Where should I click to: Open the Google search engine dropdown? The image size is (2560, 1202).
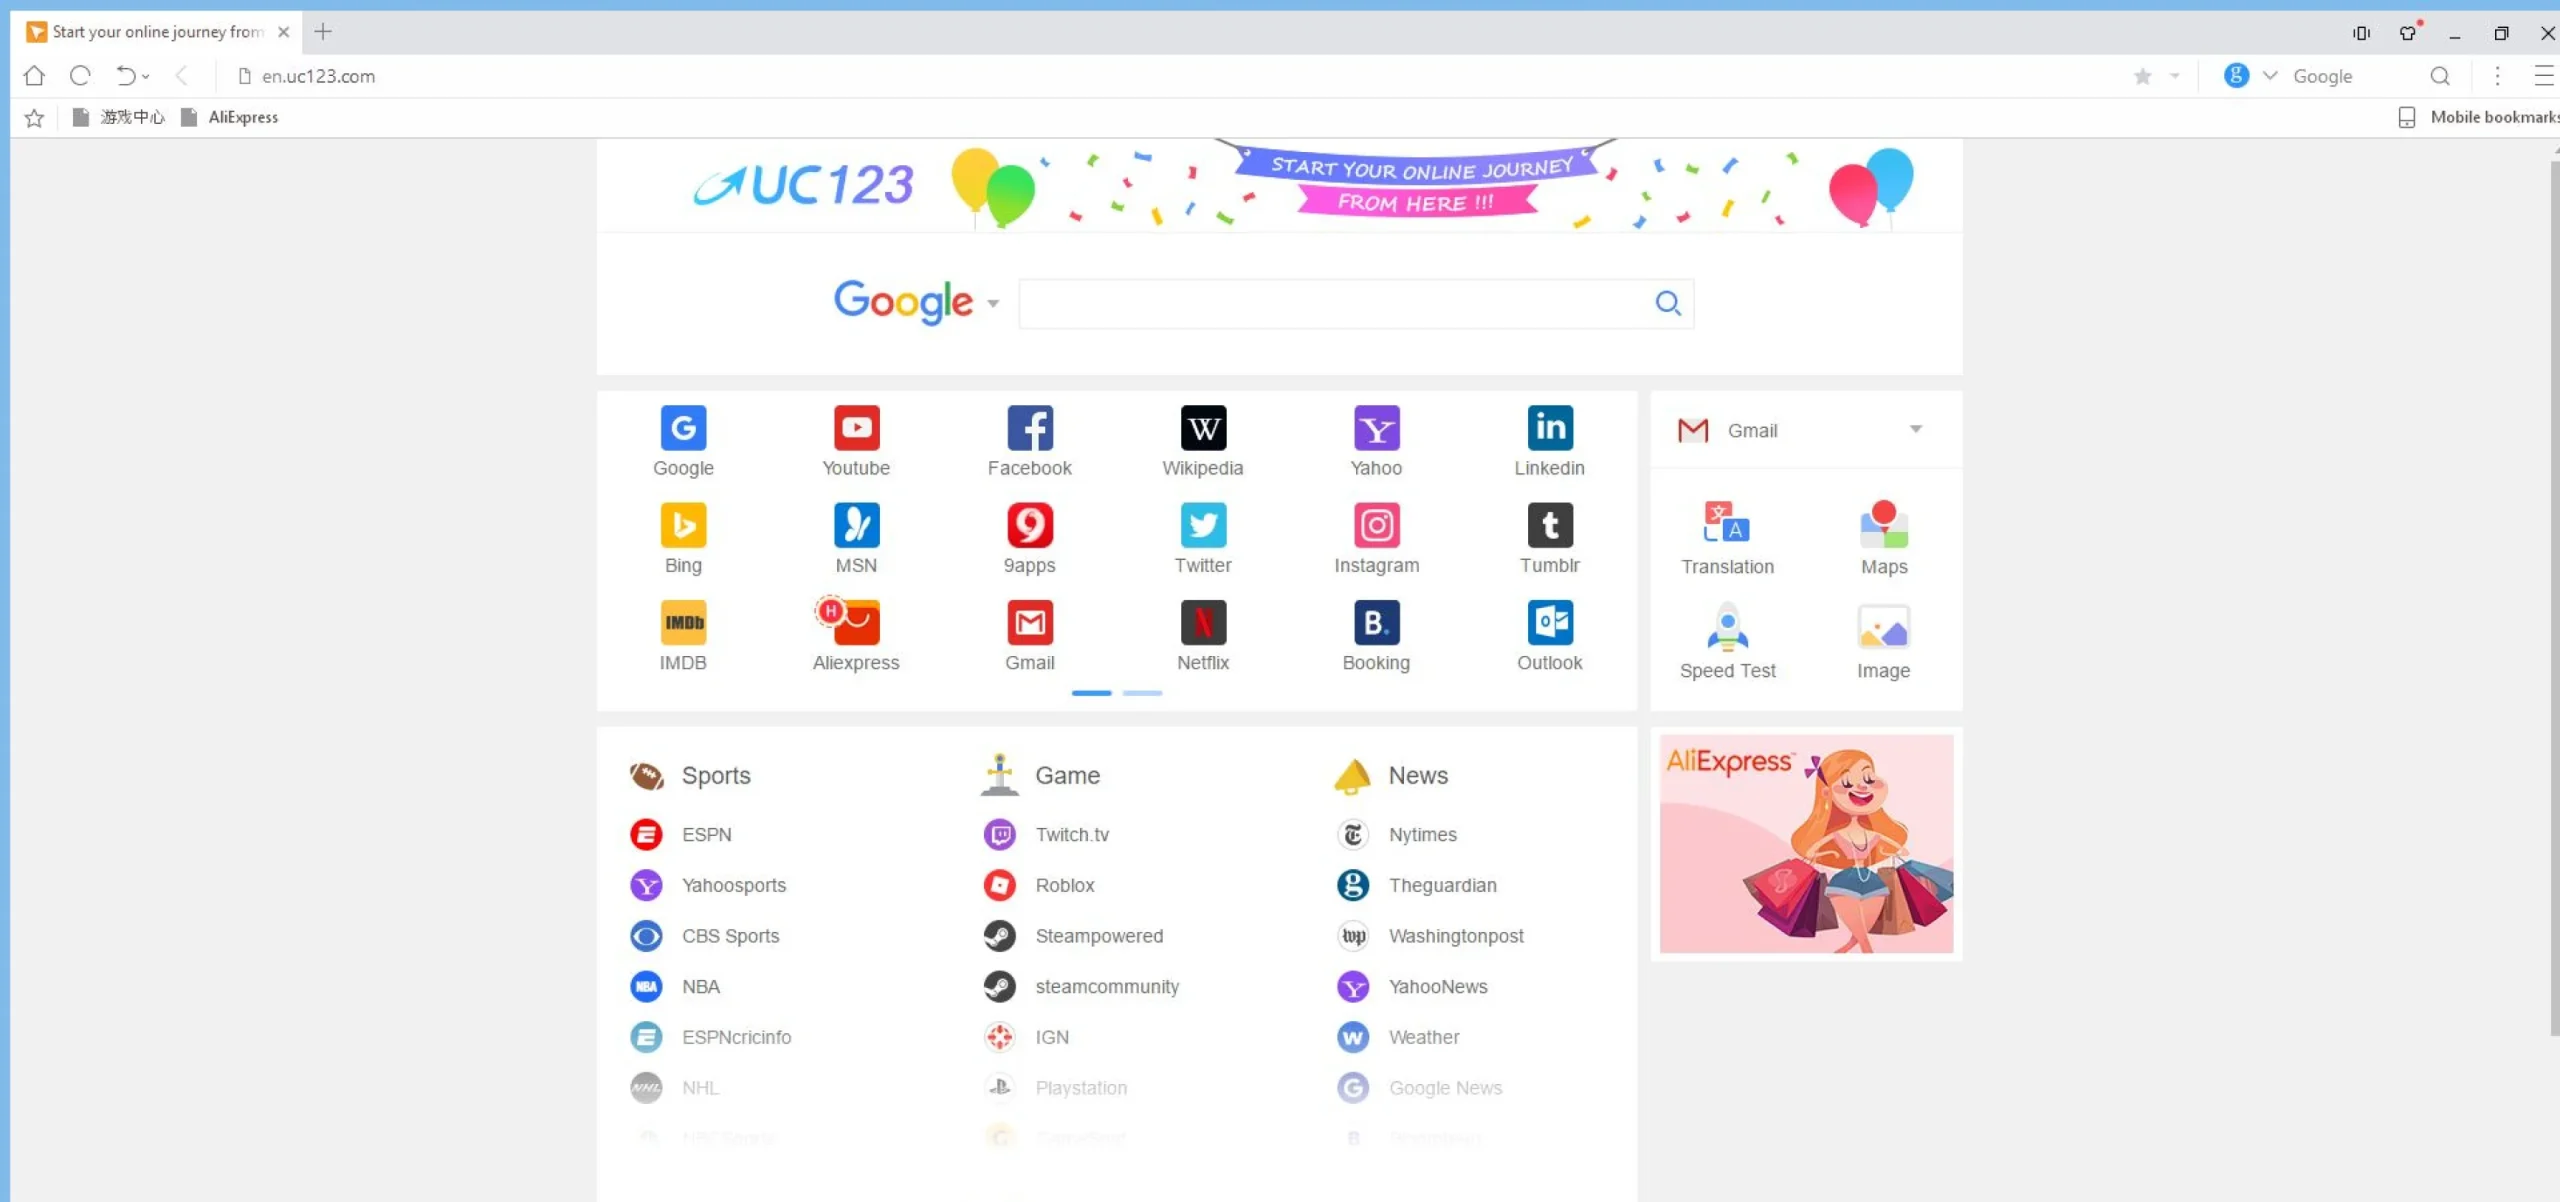[x=2270, y=75]
